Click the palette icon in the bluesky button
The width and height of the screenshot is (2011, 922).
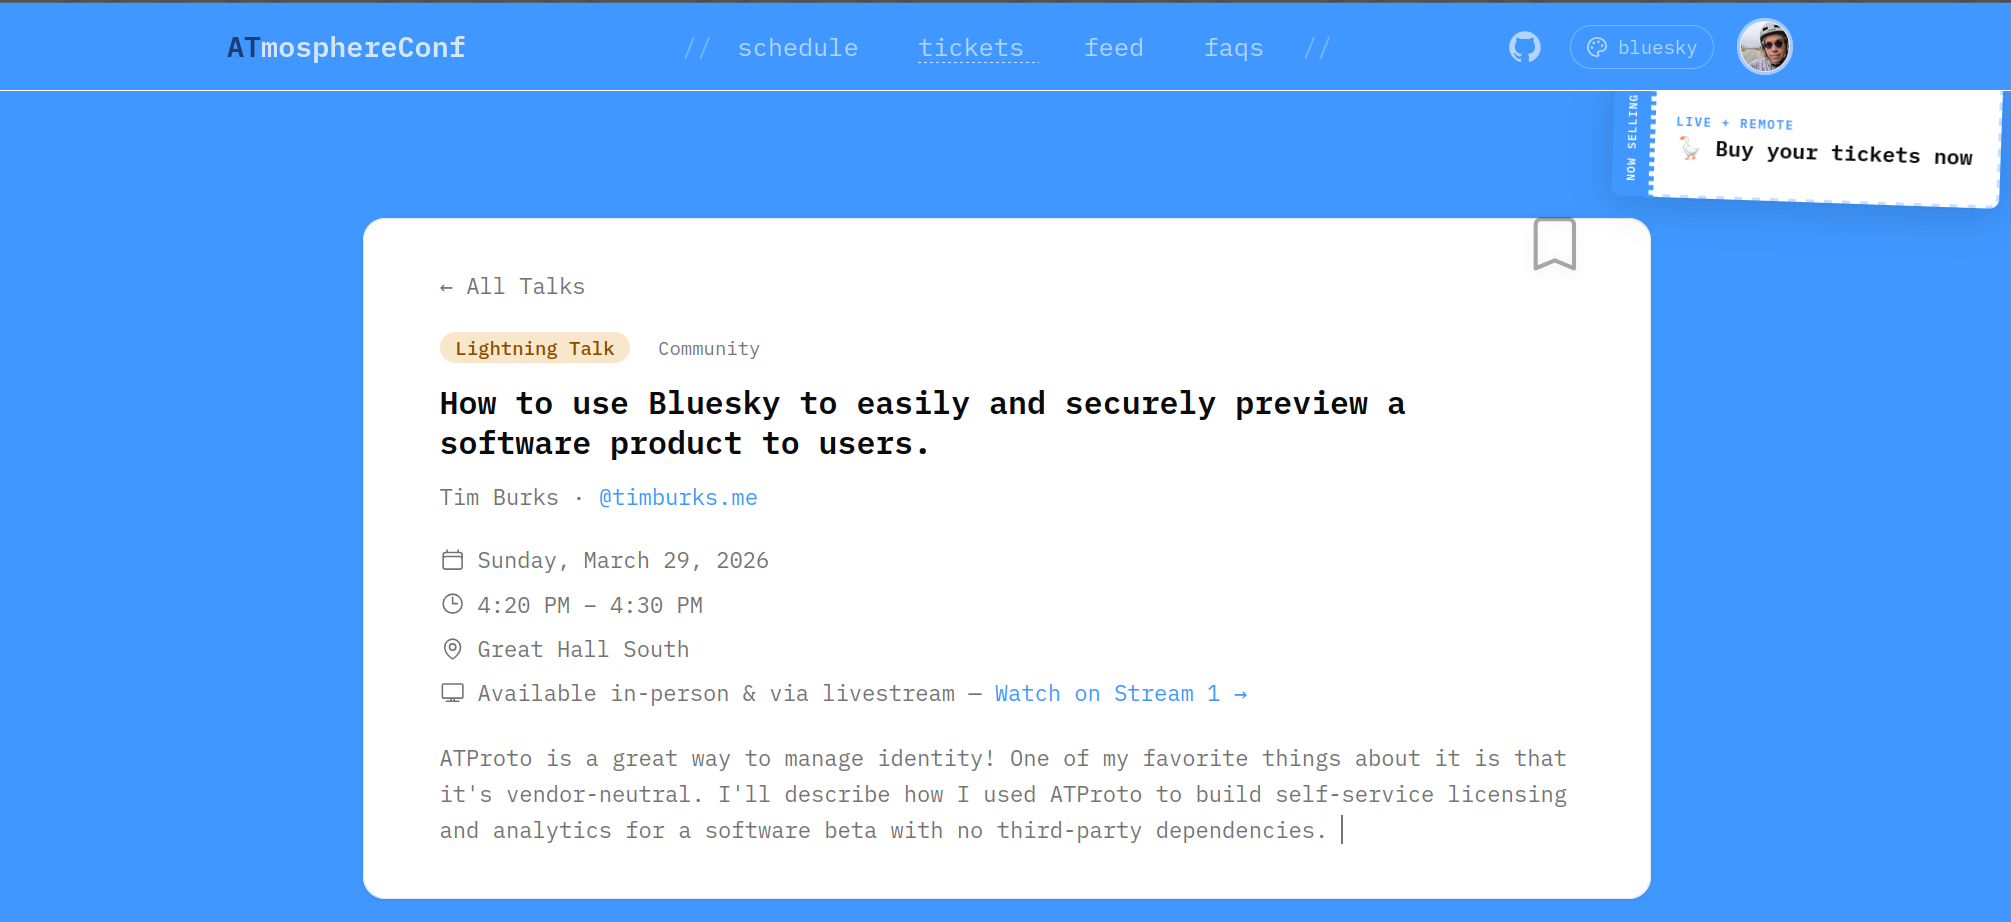[x=1597, y=47]
